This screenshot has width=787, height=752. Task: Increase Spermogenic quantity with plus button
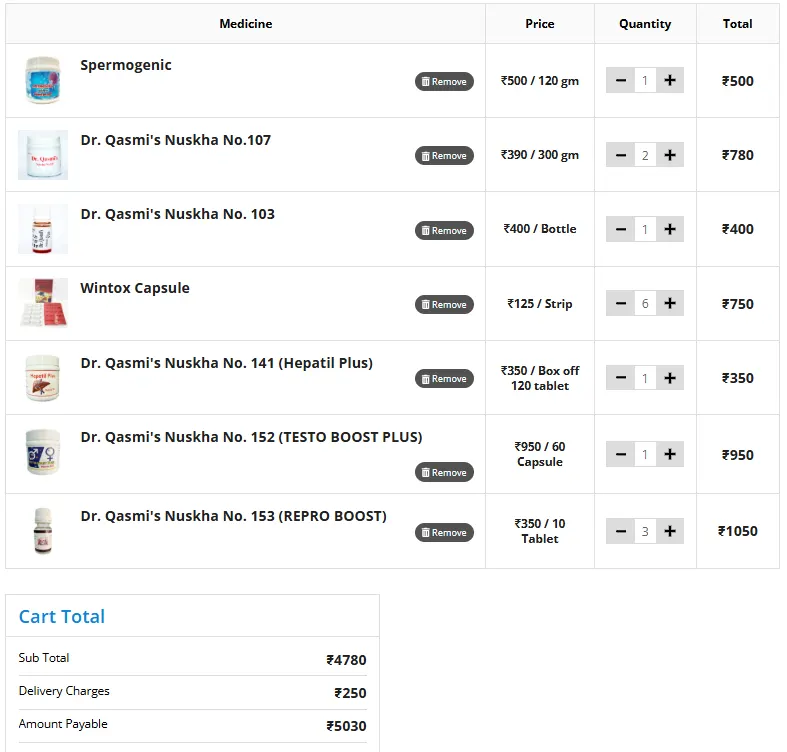pyautogui.click(x=670, y=81)
